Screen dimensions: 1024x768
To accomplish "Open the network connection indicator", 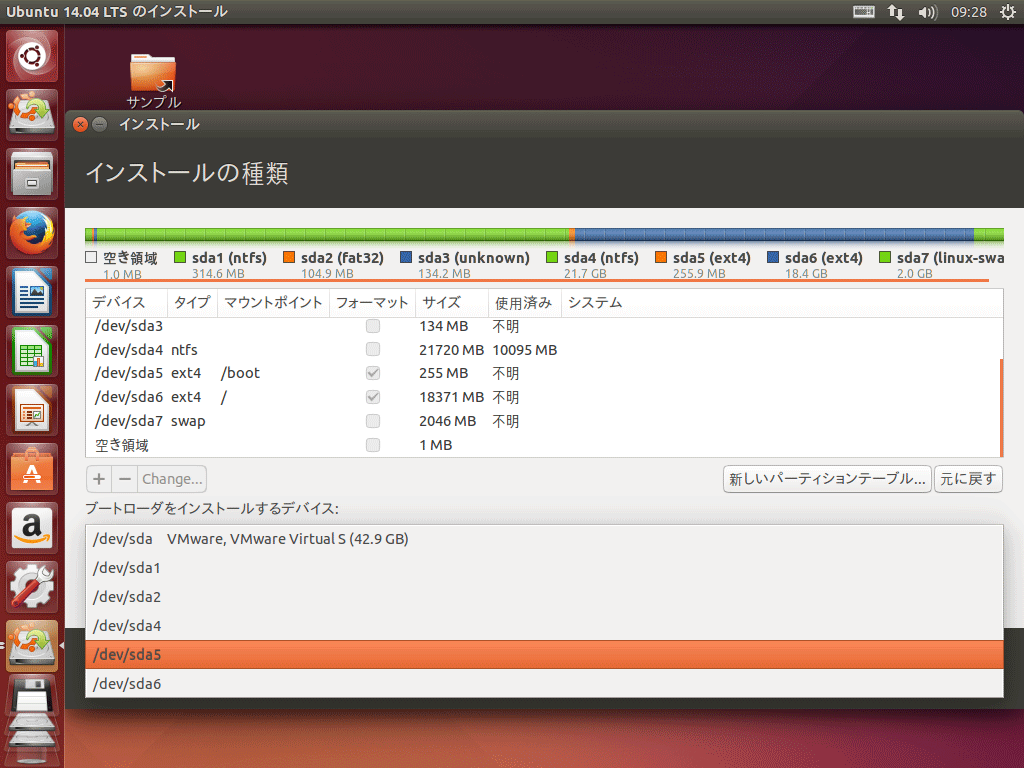I will coord(895,12).
